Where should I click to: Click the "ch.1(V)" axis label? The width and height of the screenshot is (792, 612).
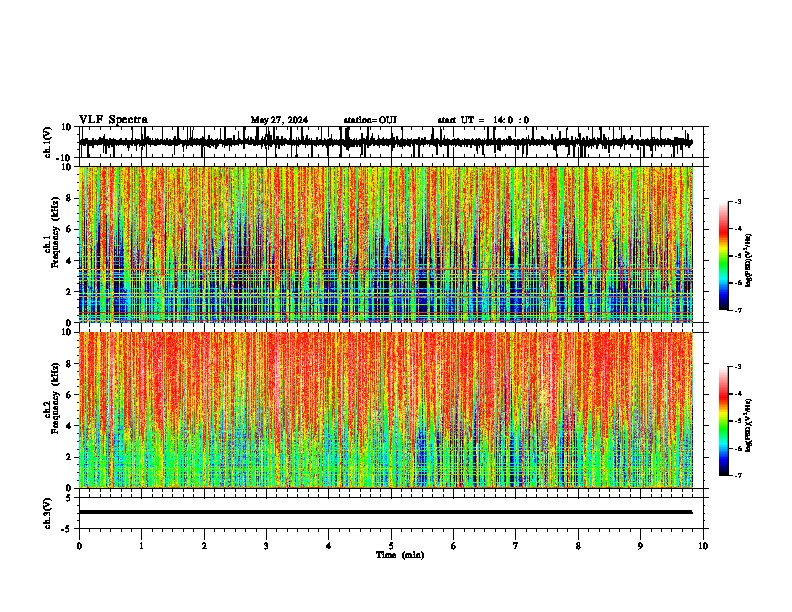point(48,142)
